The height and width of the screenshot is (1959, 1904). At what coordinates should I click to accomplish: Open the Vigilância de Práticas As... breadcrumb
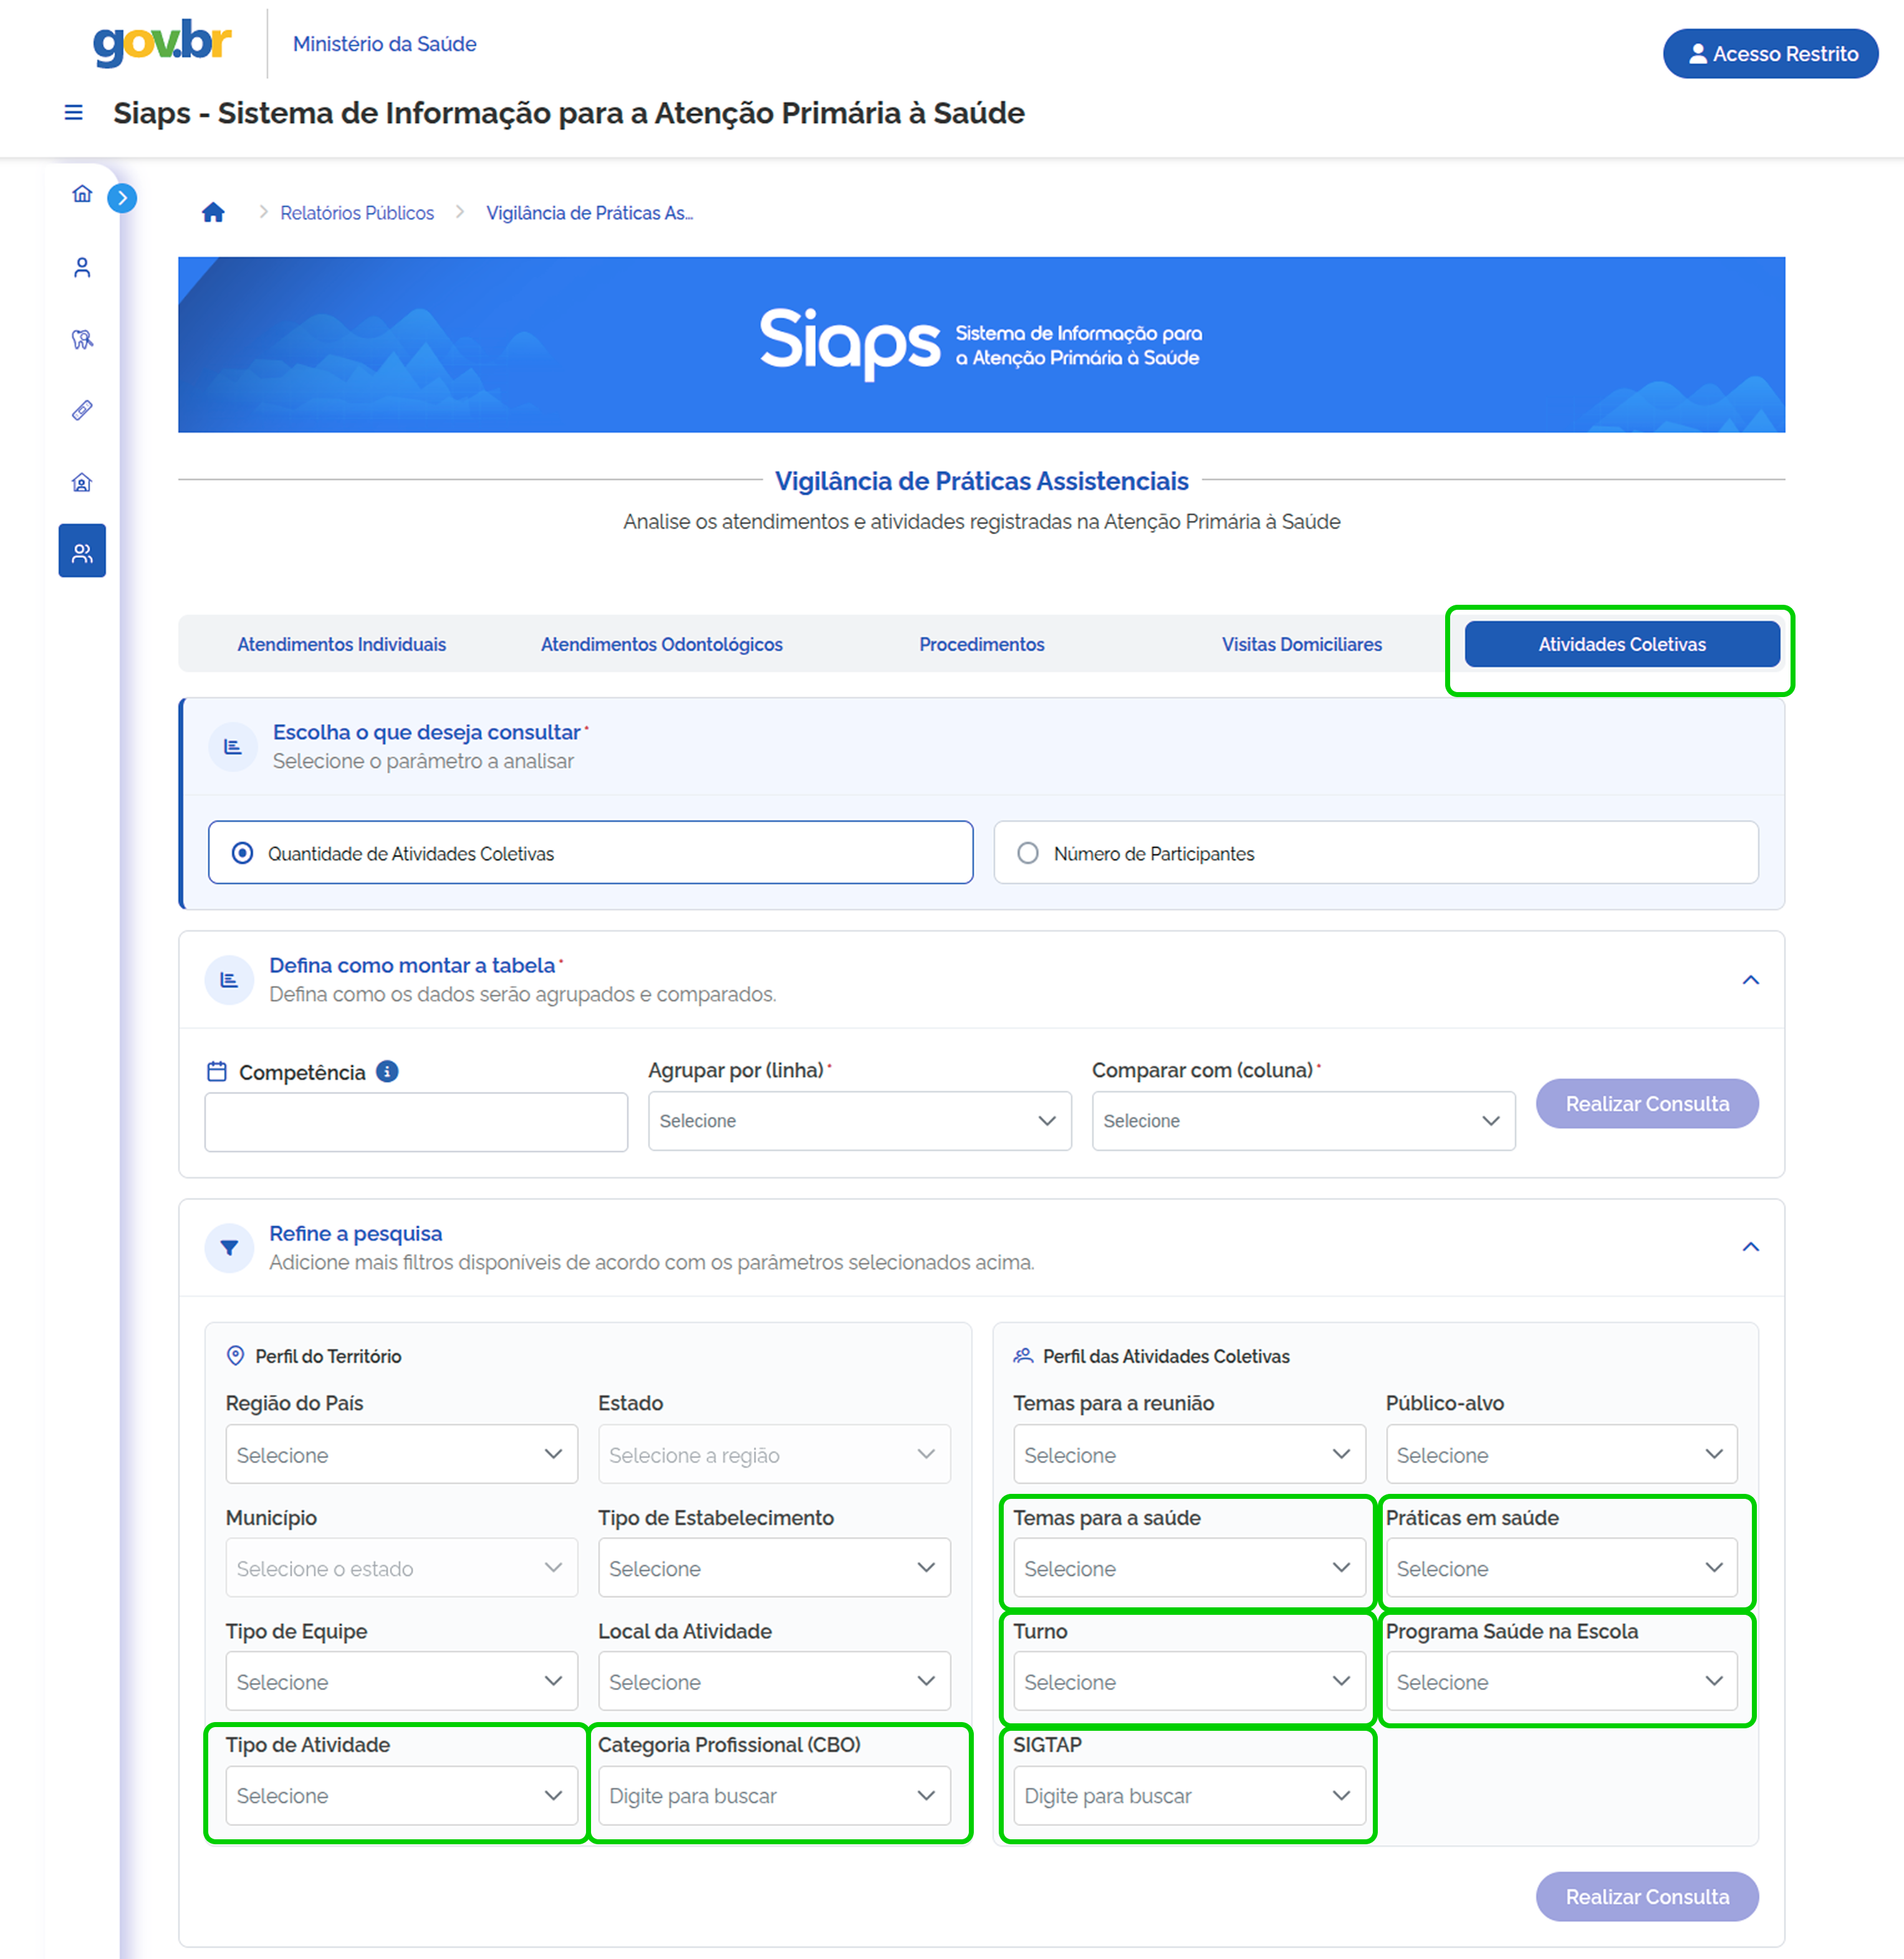(589, 213)
